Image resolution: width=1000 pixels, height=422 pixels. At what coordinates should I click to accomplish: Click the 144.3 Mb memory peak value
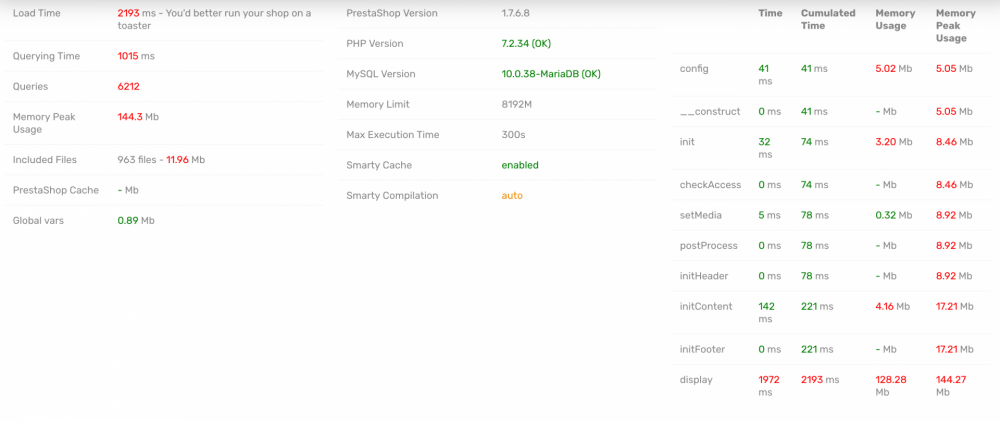point(138,117)
